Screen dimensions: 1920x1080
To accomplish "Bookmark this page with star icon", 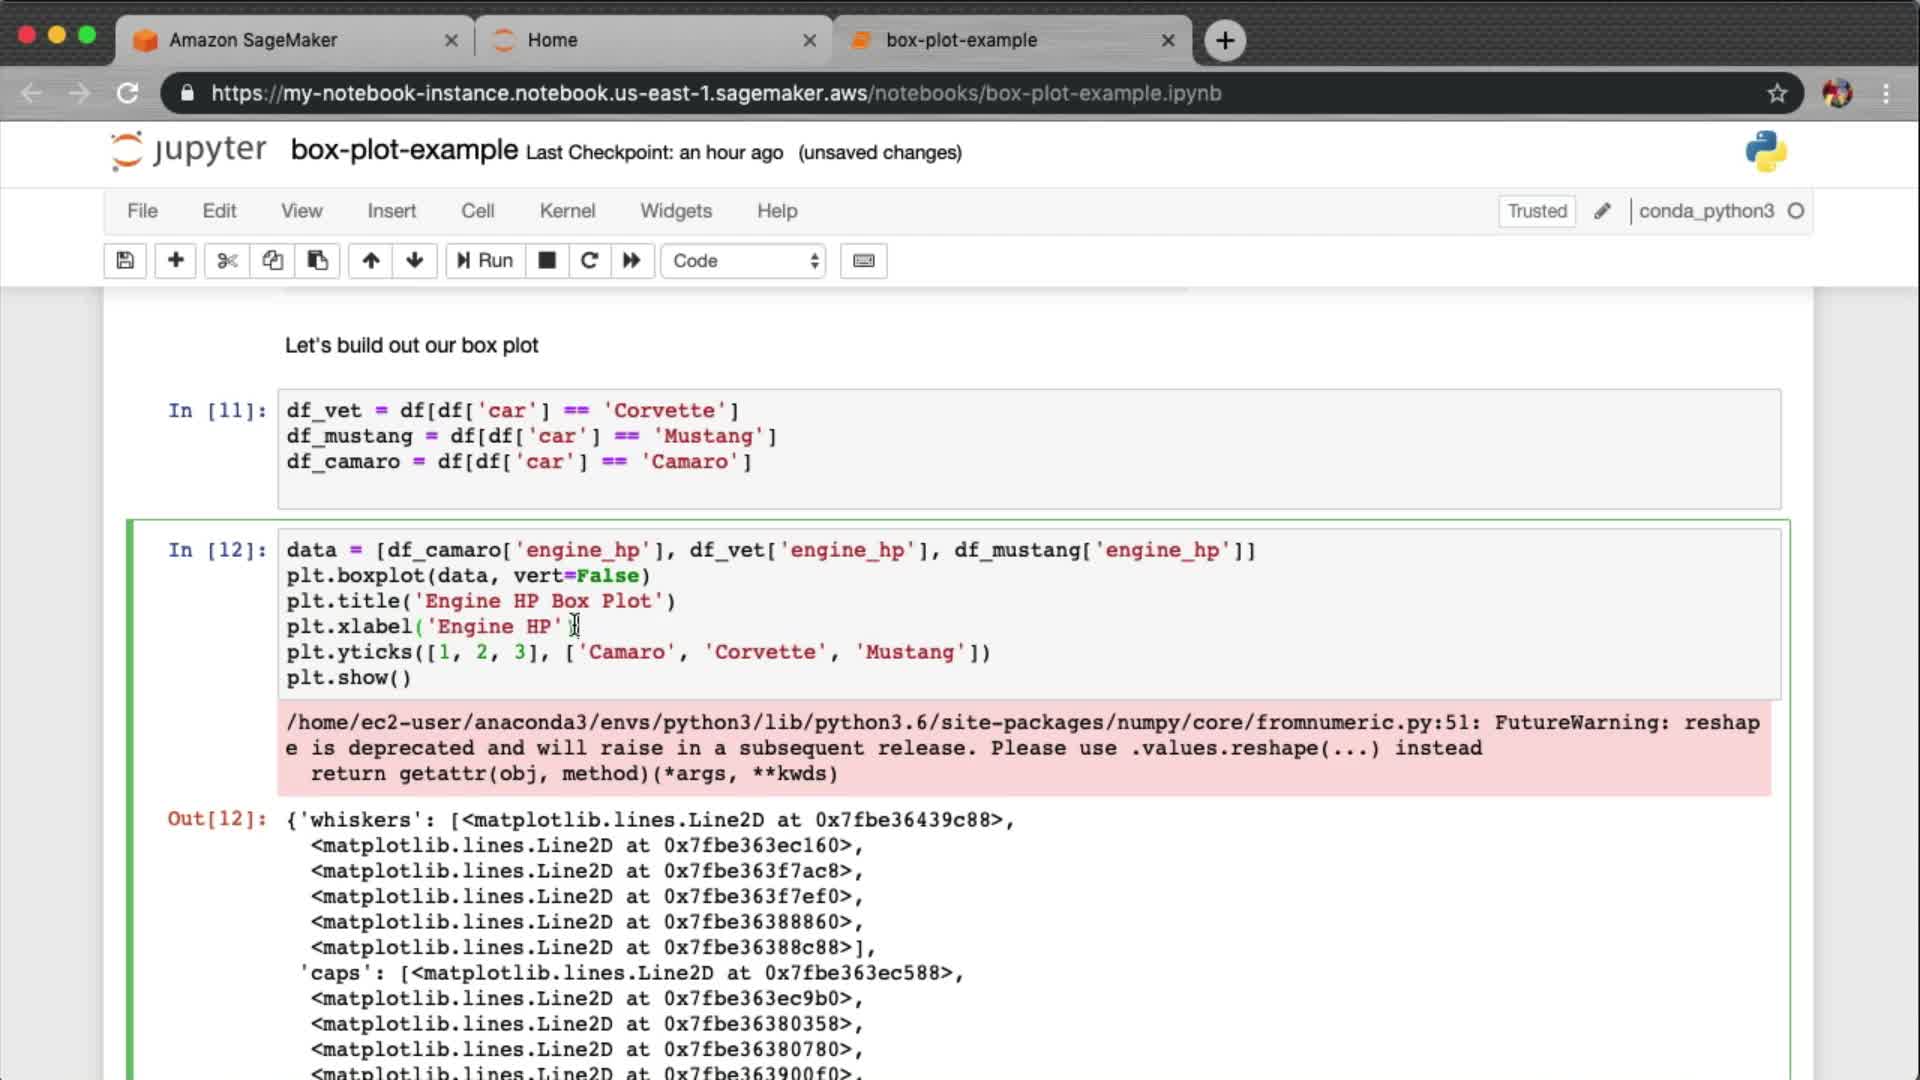I will 1776,93.
